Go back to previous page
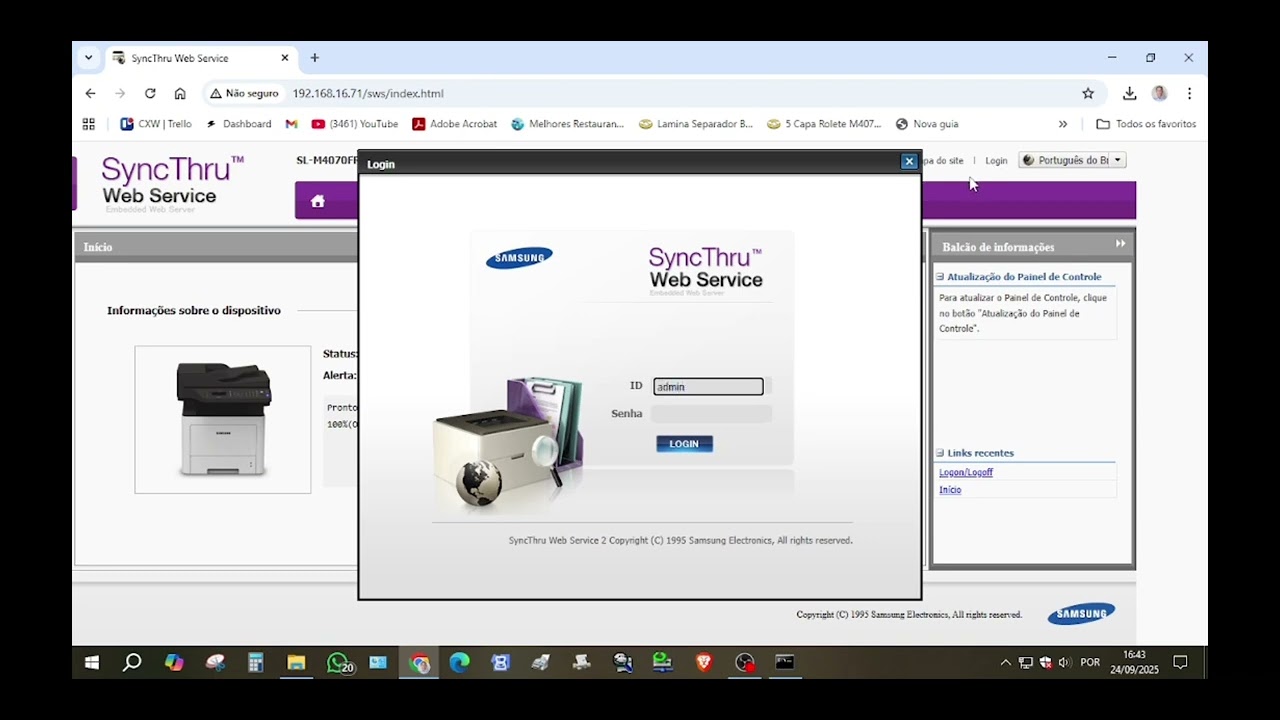The image size is (1280, 720). 90,93
